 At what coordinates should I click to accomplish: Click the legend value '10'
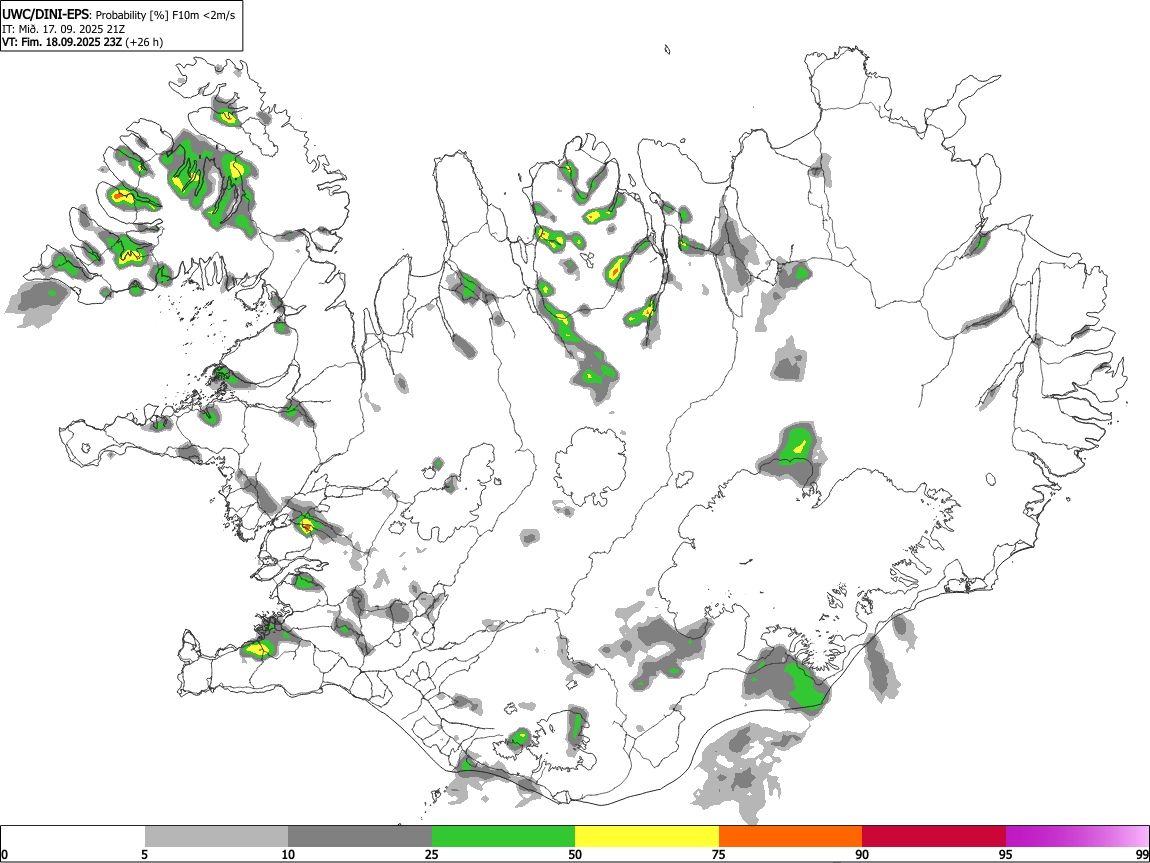[288, 854]
